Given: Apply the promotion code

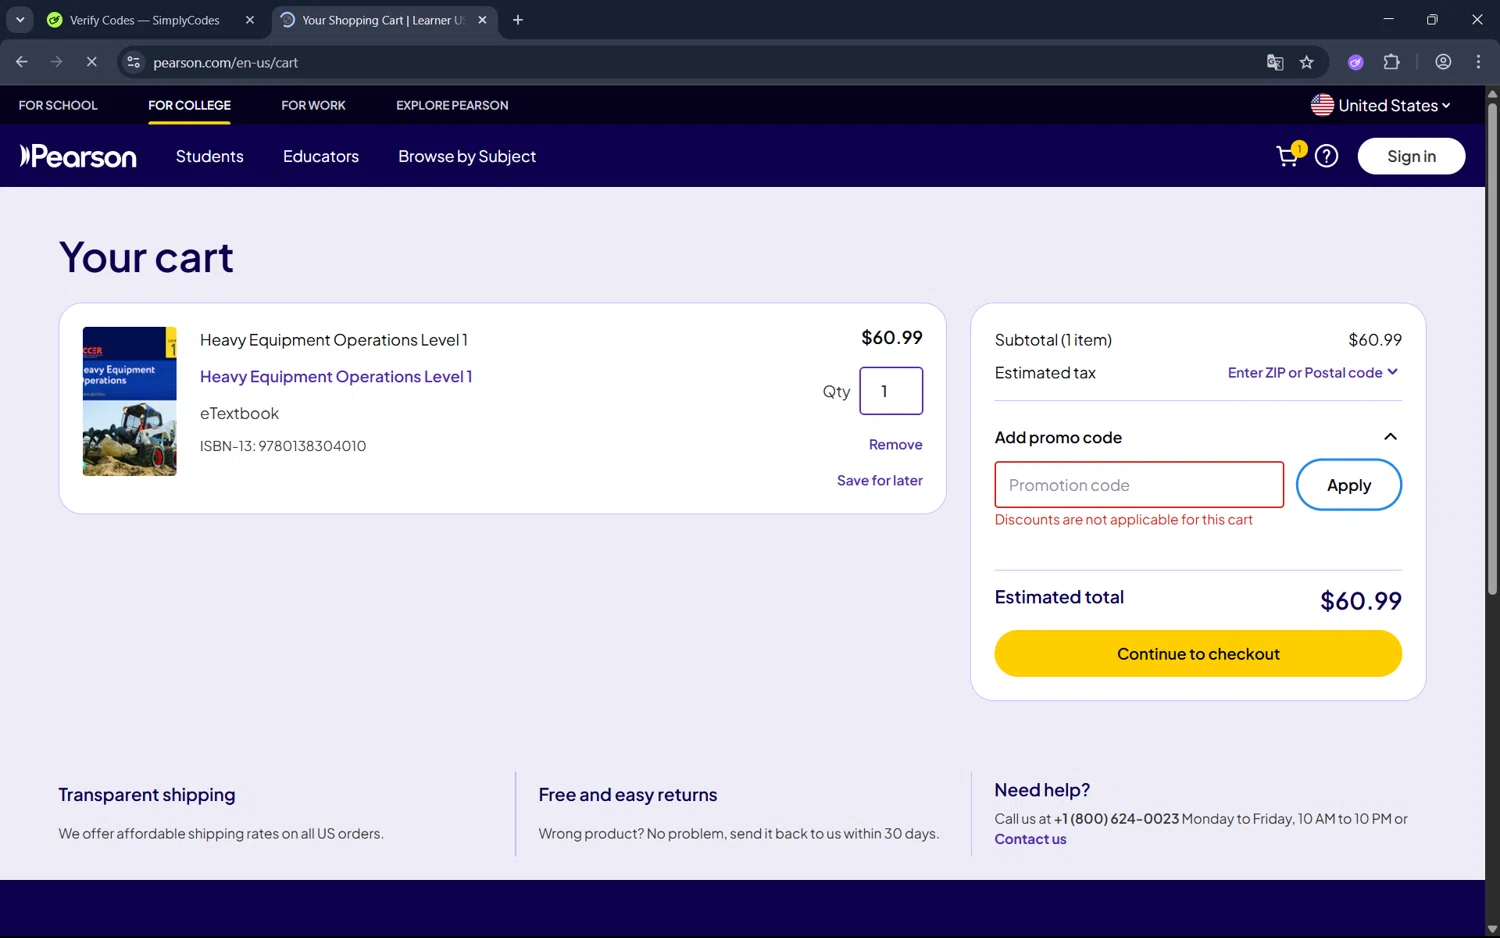Looking at the screenshot, I should pyautogui.click(x=1348, y=485).
